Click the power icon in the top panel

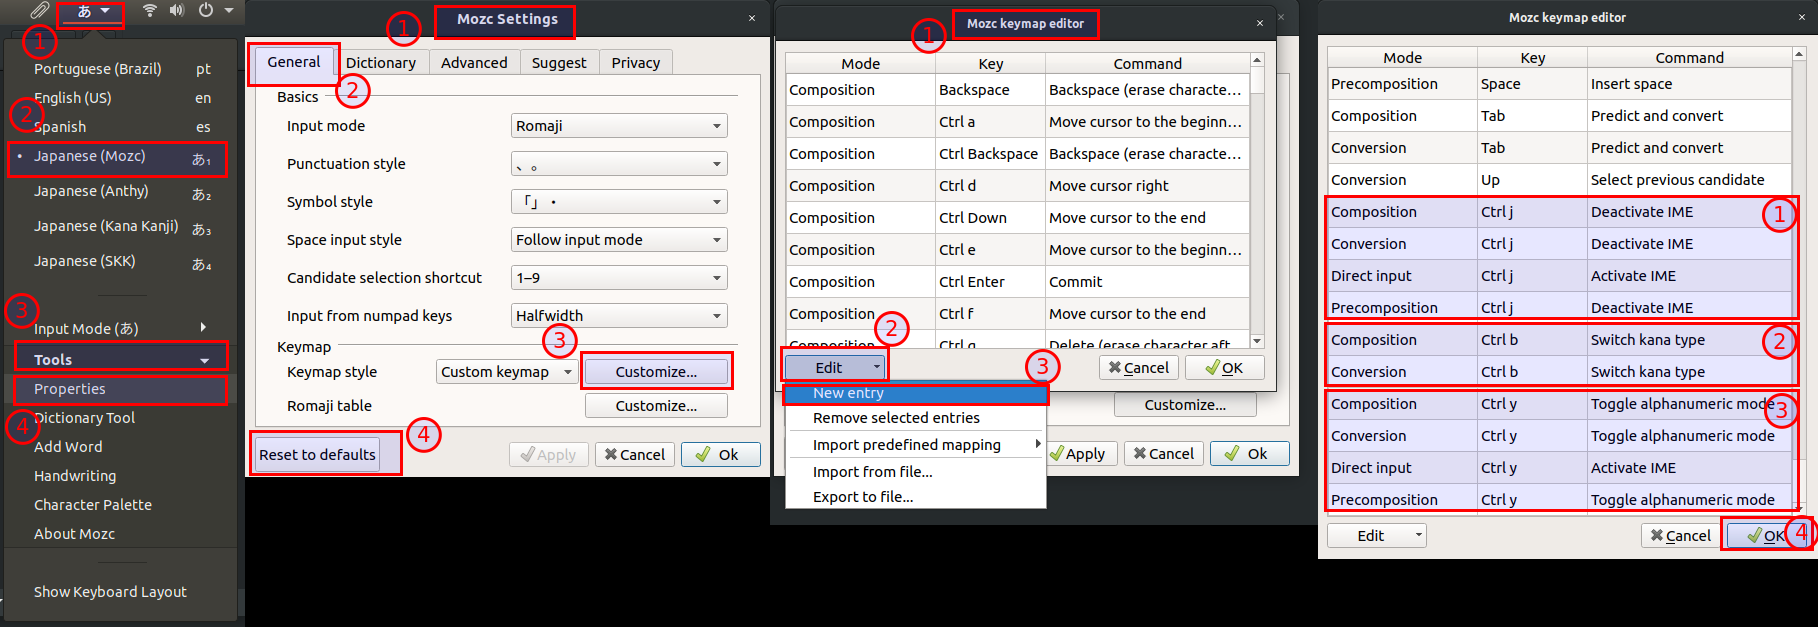pos(206,10)
